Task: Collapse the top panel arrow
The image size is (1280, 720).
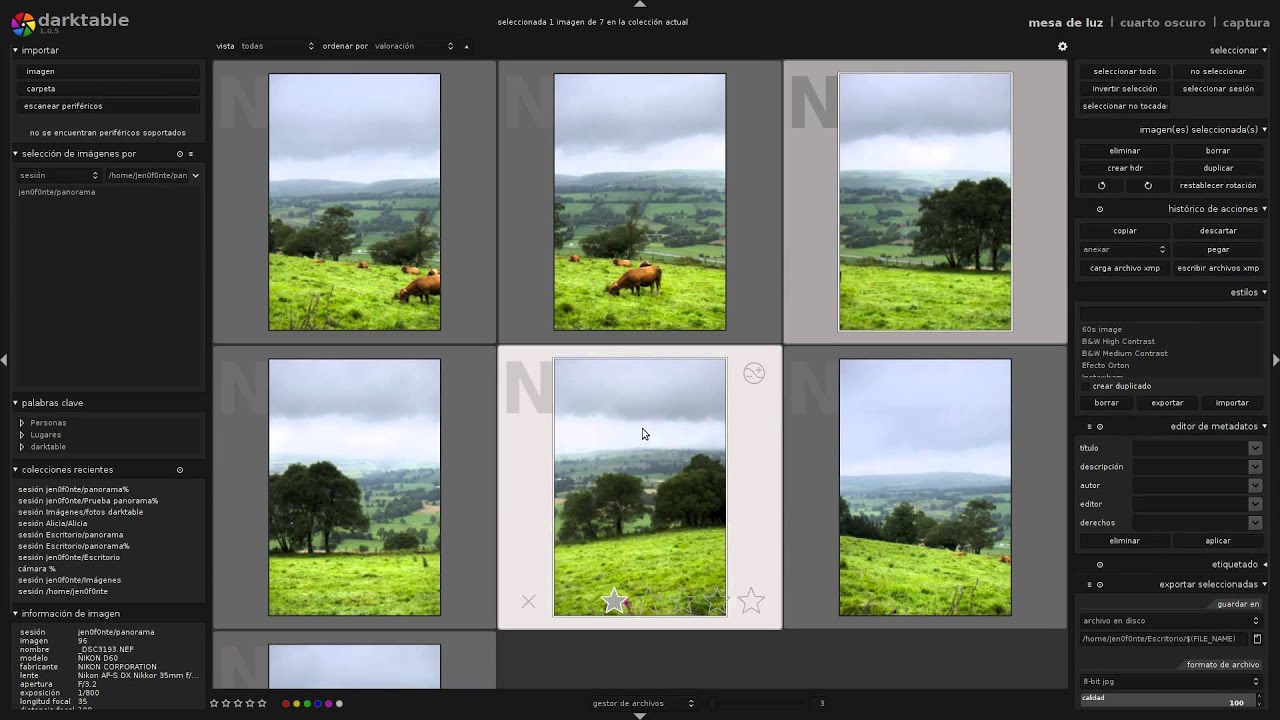Action: [640, 4]
